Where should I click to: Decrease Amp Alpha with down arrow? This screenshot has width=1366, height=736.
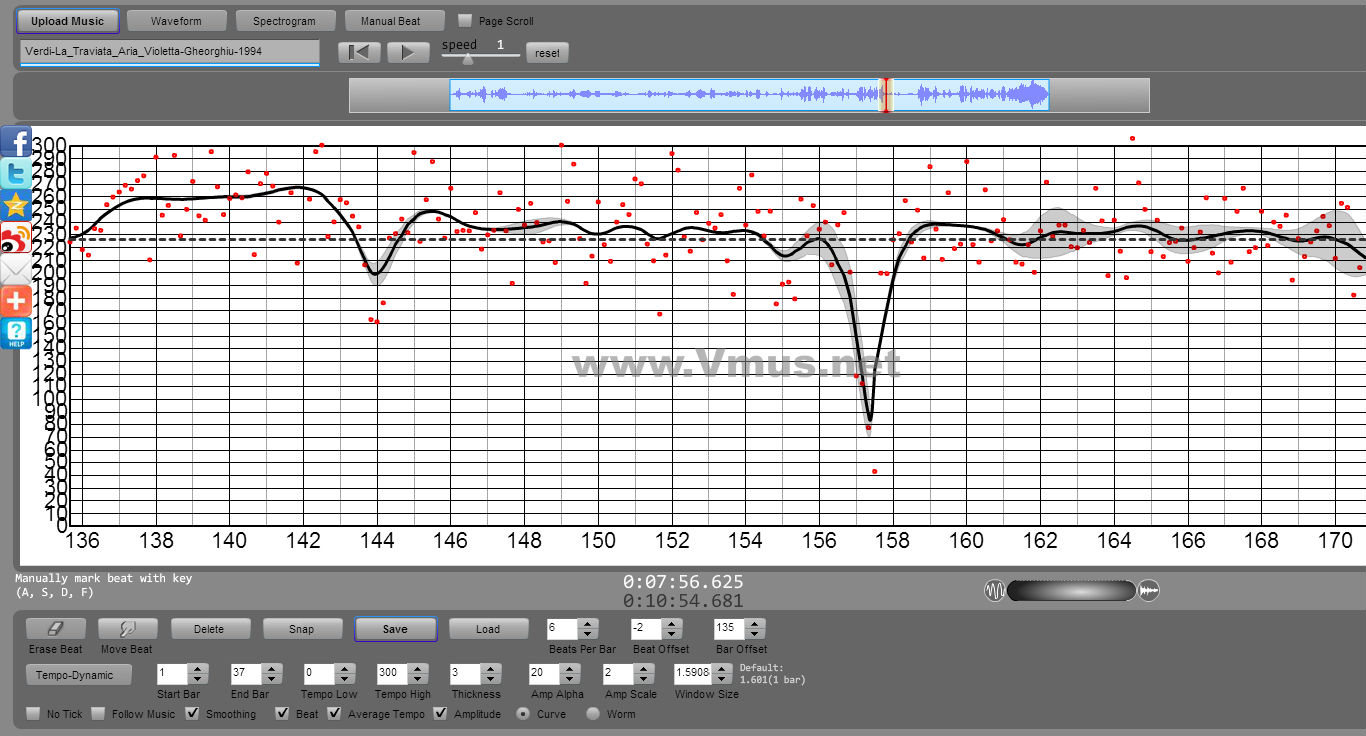[572, 679]
